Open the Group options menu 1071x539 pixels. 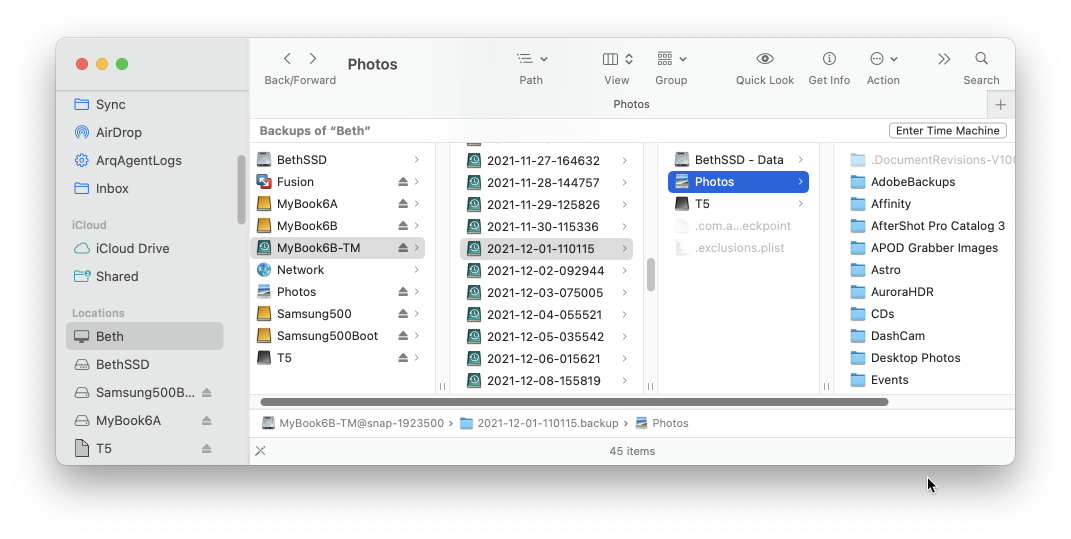(x=671, y=59)
